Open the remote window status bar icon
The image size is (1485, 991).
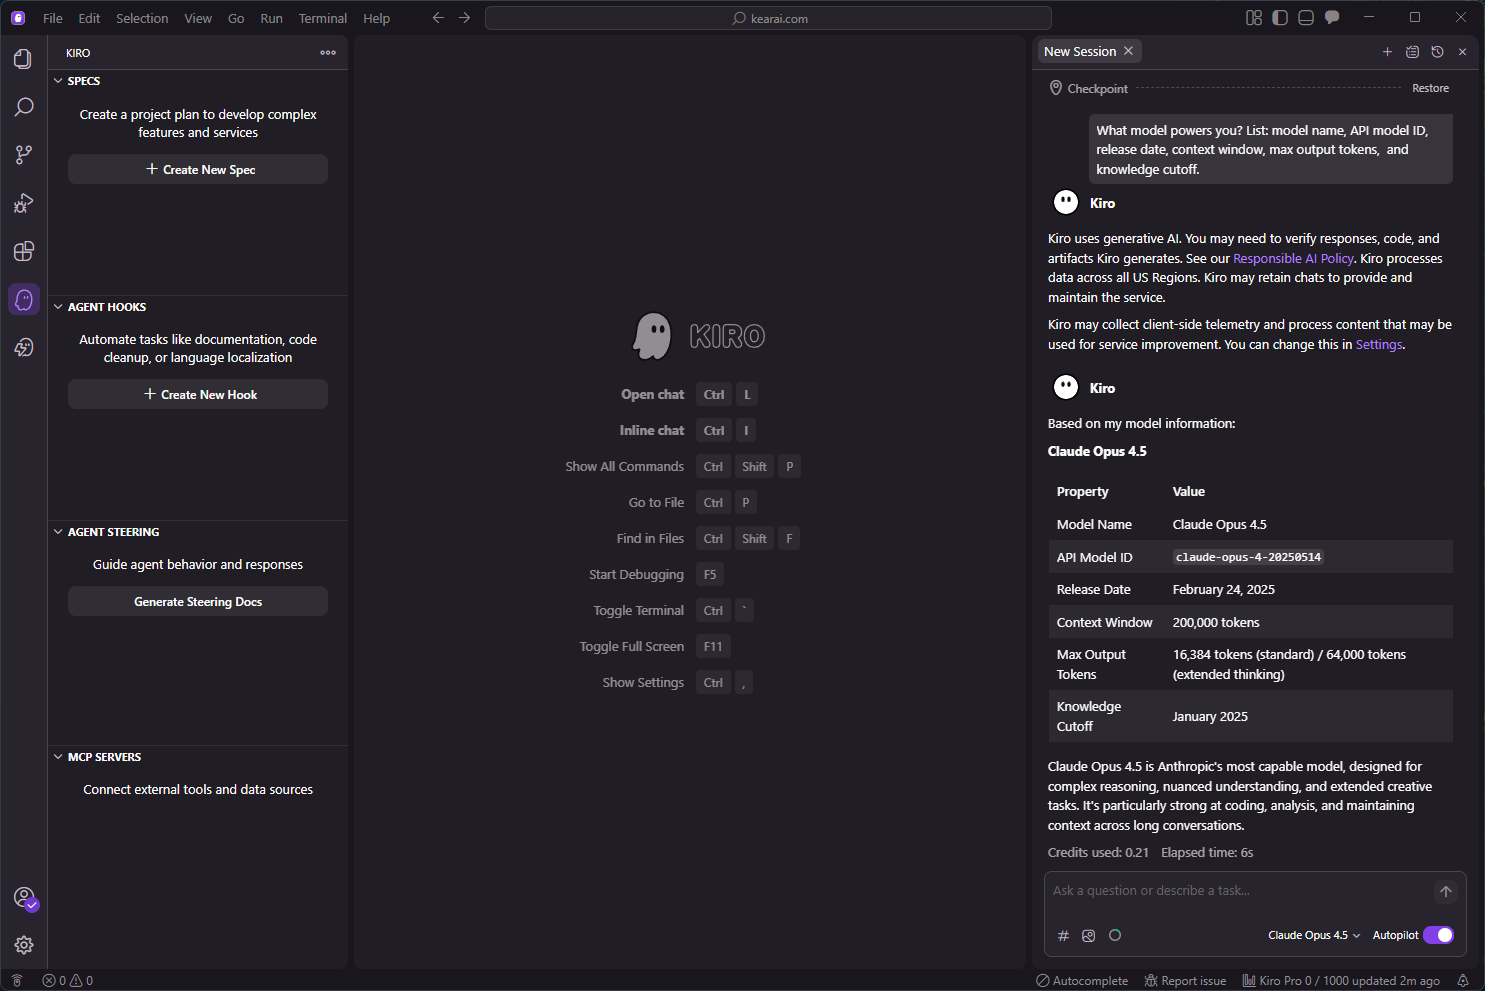click(x=17, y=981)
